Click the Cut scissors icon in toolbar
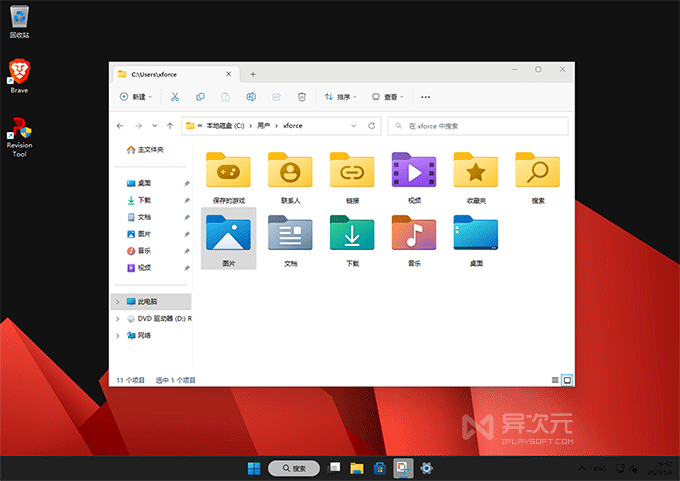This screenshot has height=481, width=680. [175, 97]
